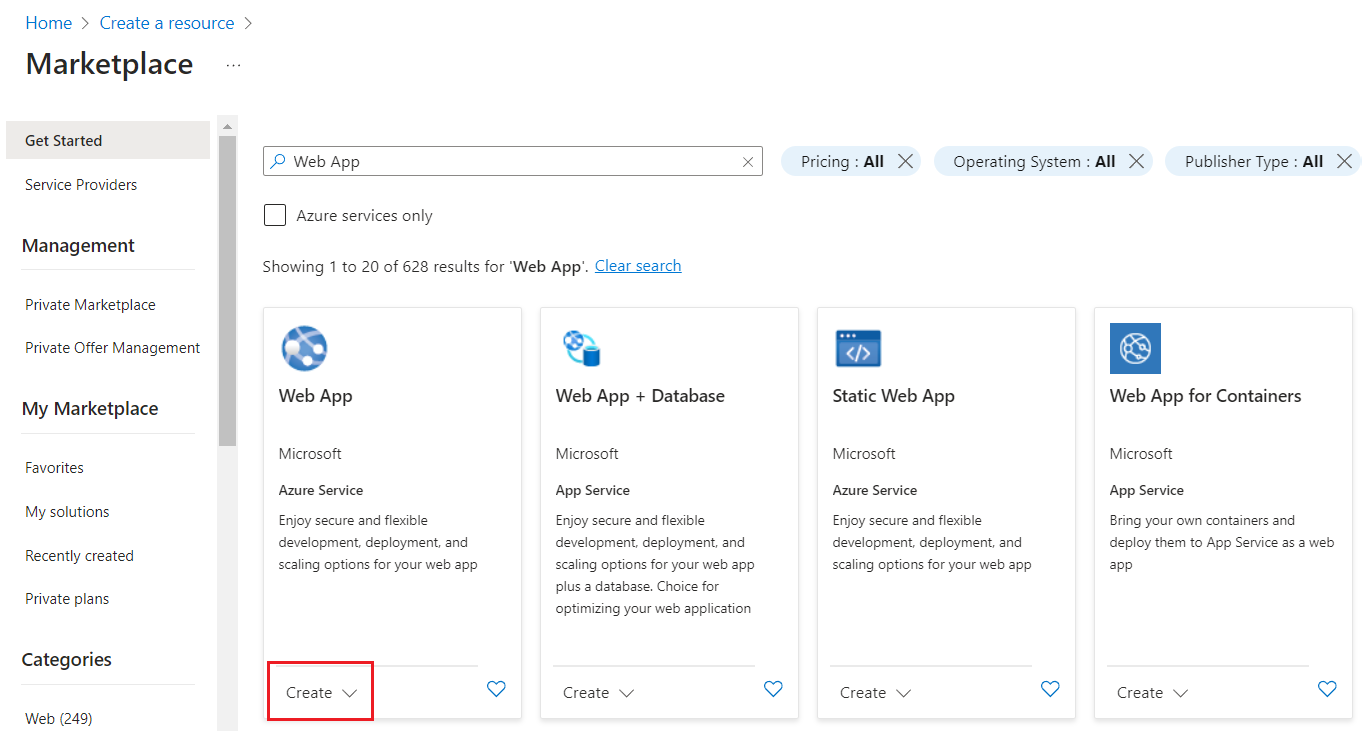The width and height of the screenshot is (1362, 731).
Task: Remove the Operating System filter pill
Action: [x=1136, y=161]
